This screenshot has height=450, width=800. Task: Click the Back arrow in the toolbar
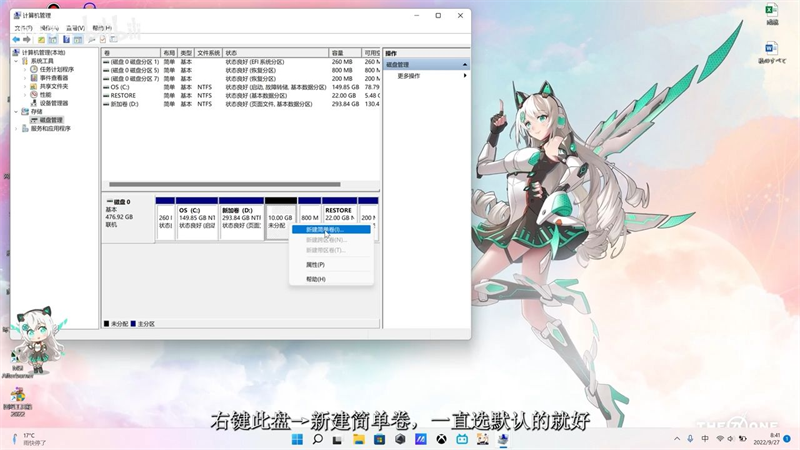pos(16,39)
